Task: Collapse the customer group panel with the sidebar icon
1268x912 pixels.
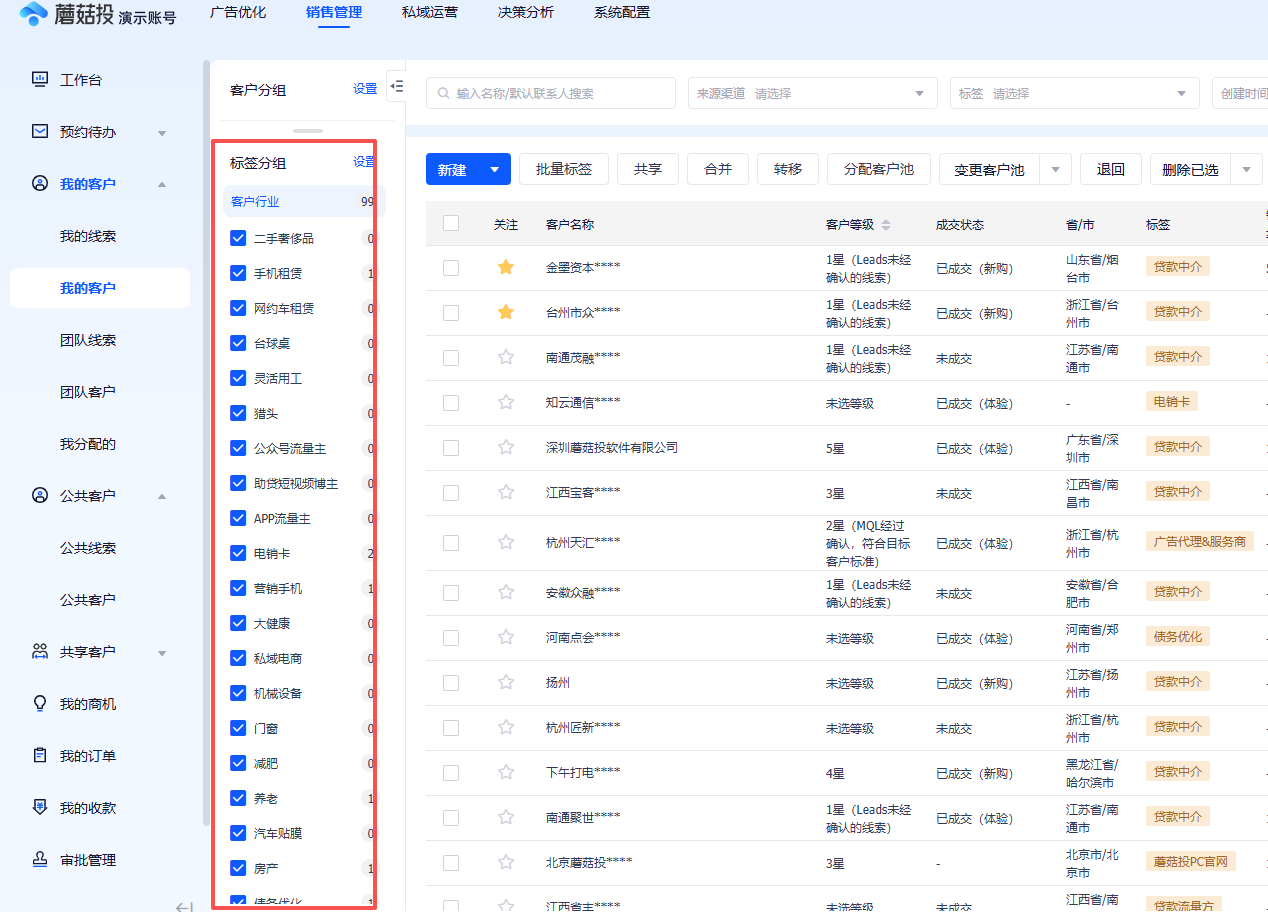Action: (396, 86)
